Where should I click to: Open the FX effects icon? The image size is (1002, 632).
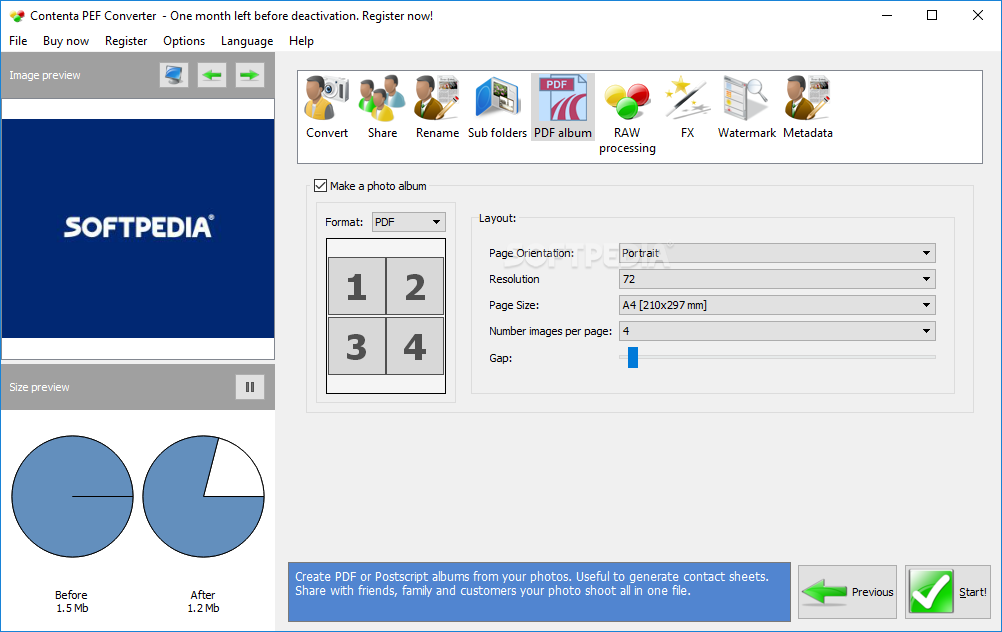coord(687,107)
